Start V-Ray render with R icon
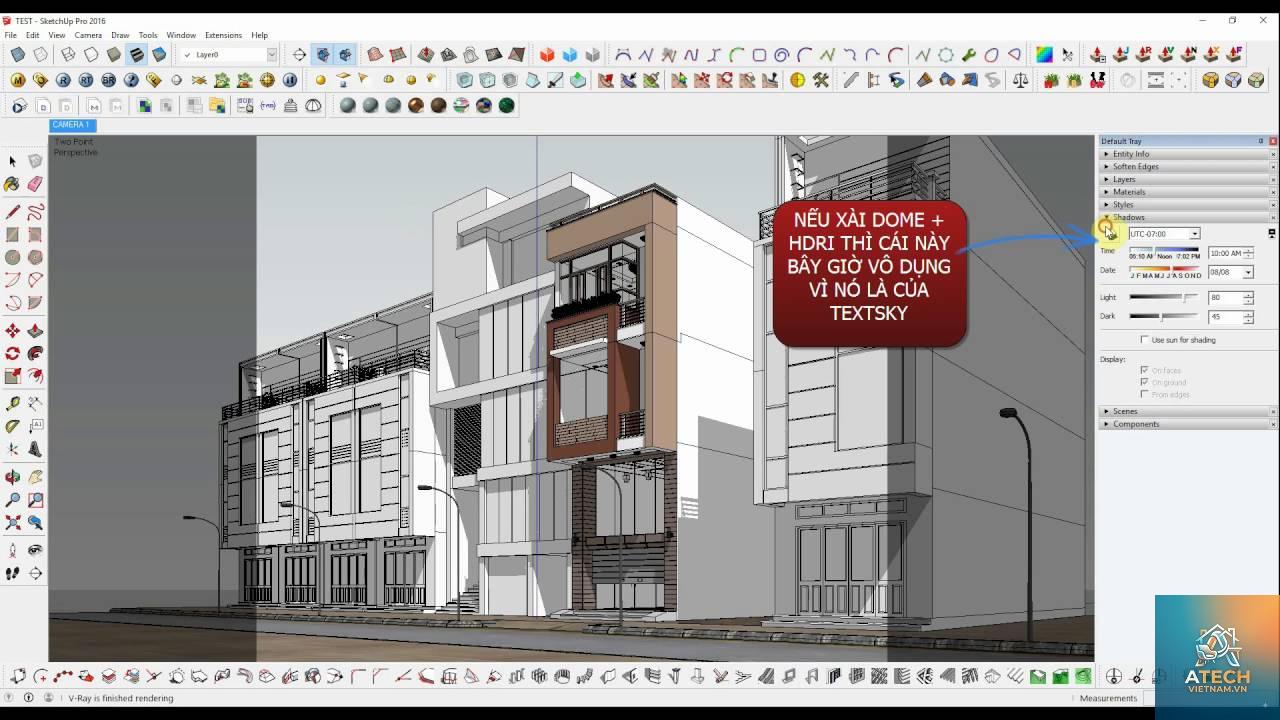 pos(63,80)
